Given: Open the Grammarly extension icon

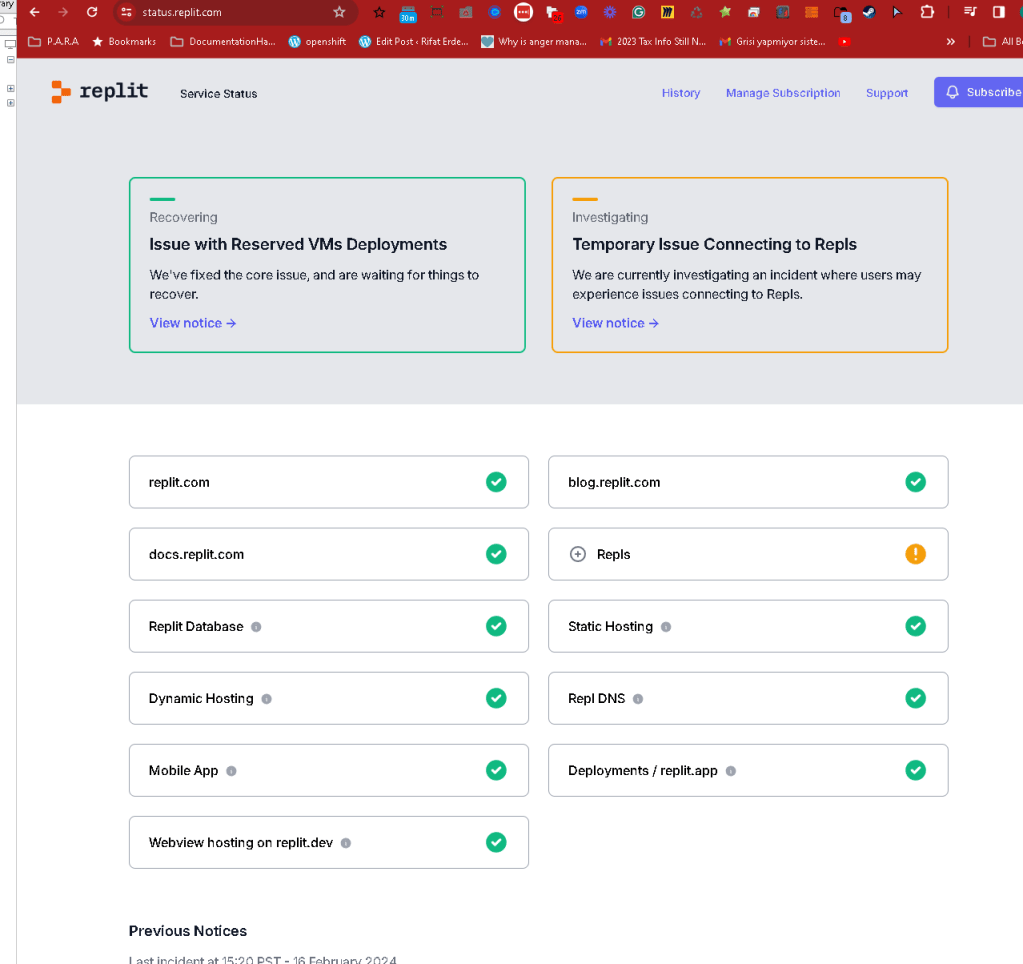Looking at the screenshot, I should [638, 12].
